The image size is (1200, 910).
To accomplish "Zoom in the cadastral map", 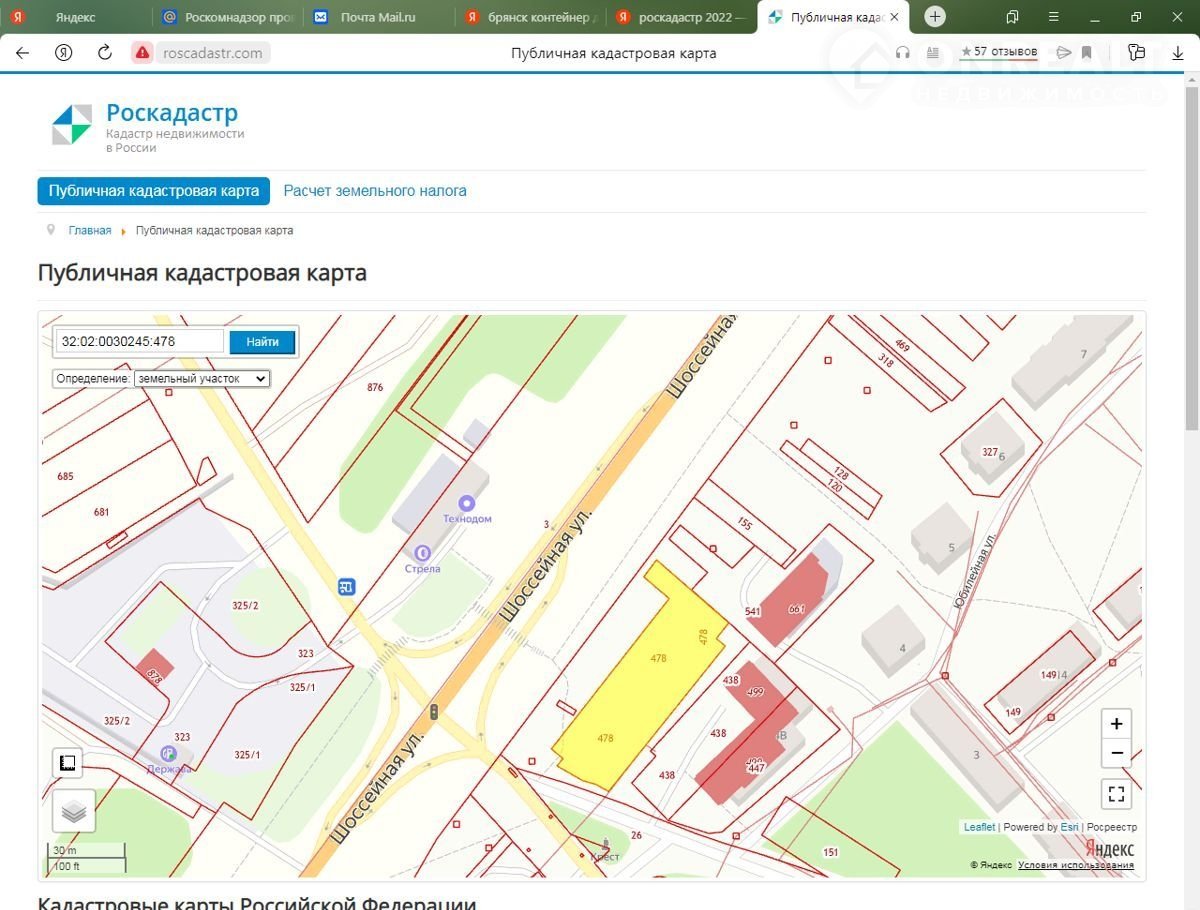I will pyautogui.click(x=1116, y=724).
